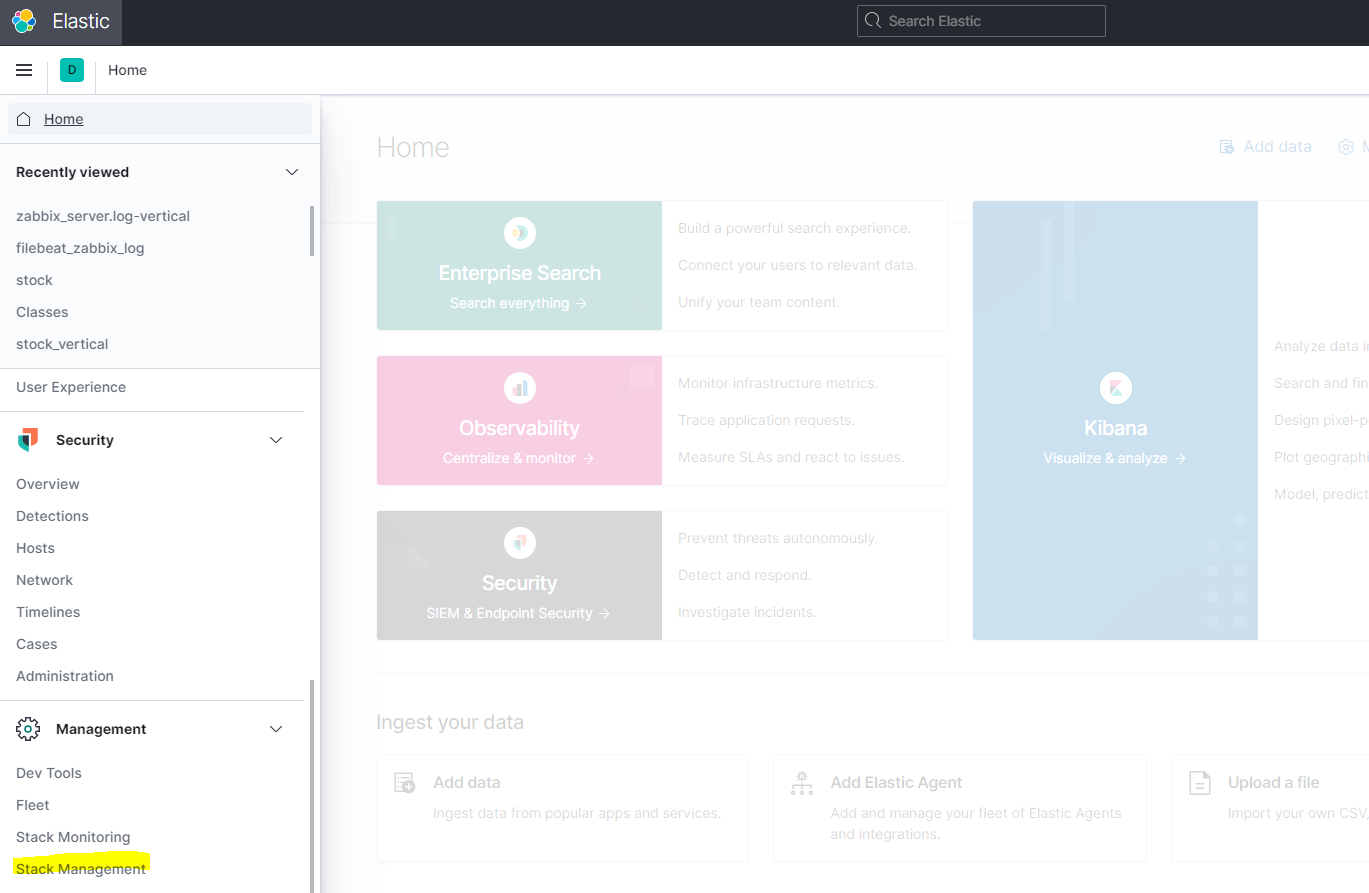Click the Management section heading

tap(101, 729)
